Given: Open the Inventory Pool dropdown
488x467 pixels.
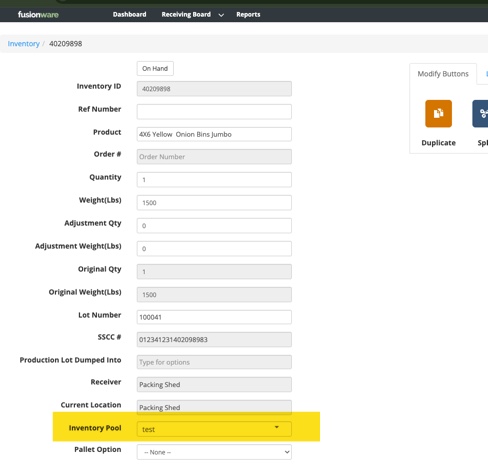Looking at the screenshot, I should tap(214, 429).
